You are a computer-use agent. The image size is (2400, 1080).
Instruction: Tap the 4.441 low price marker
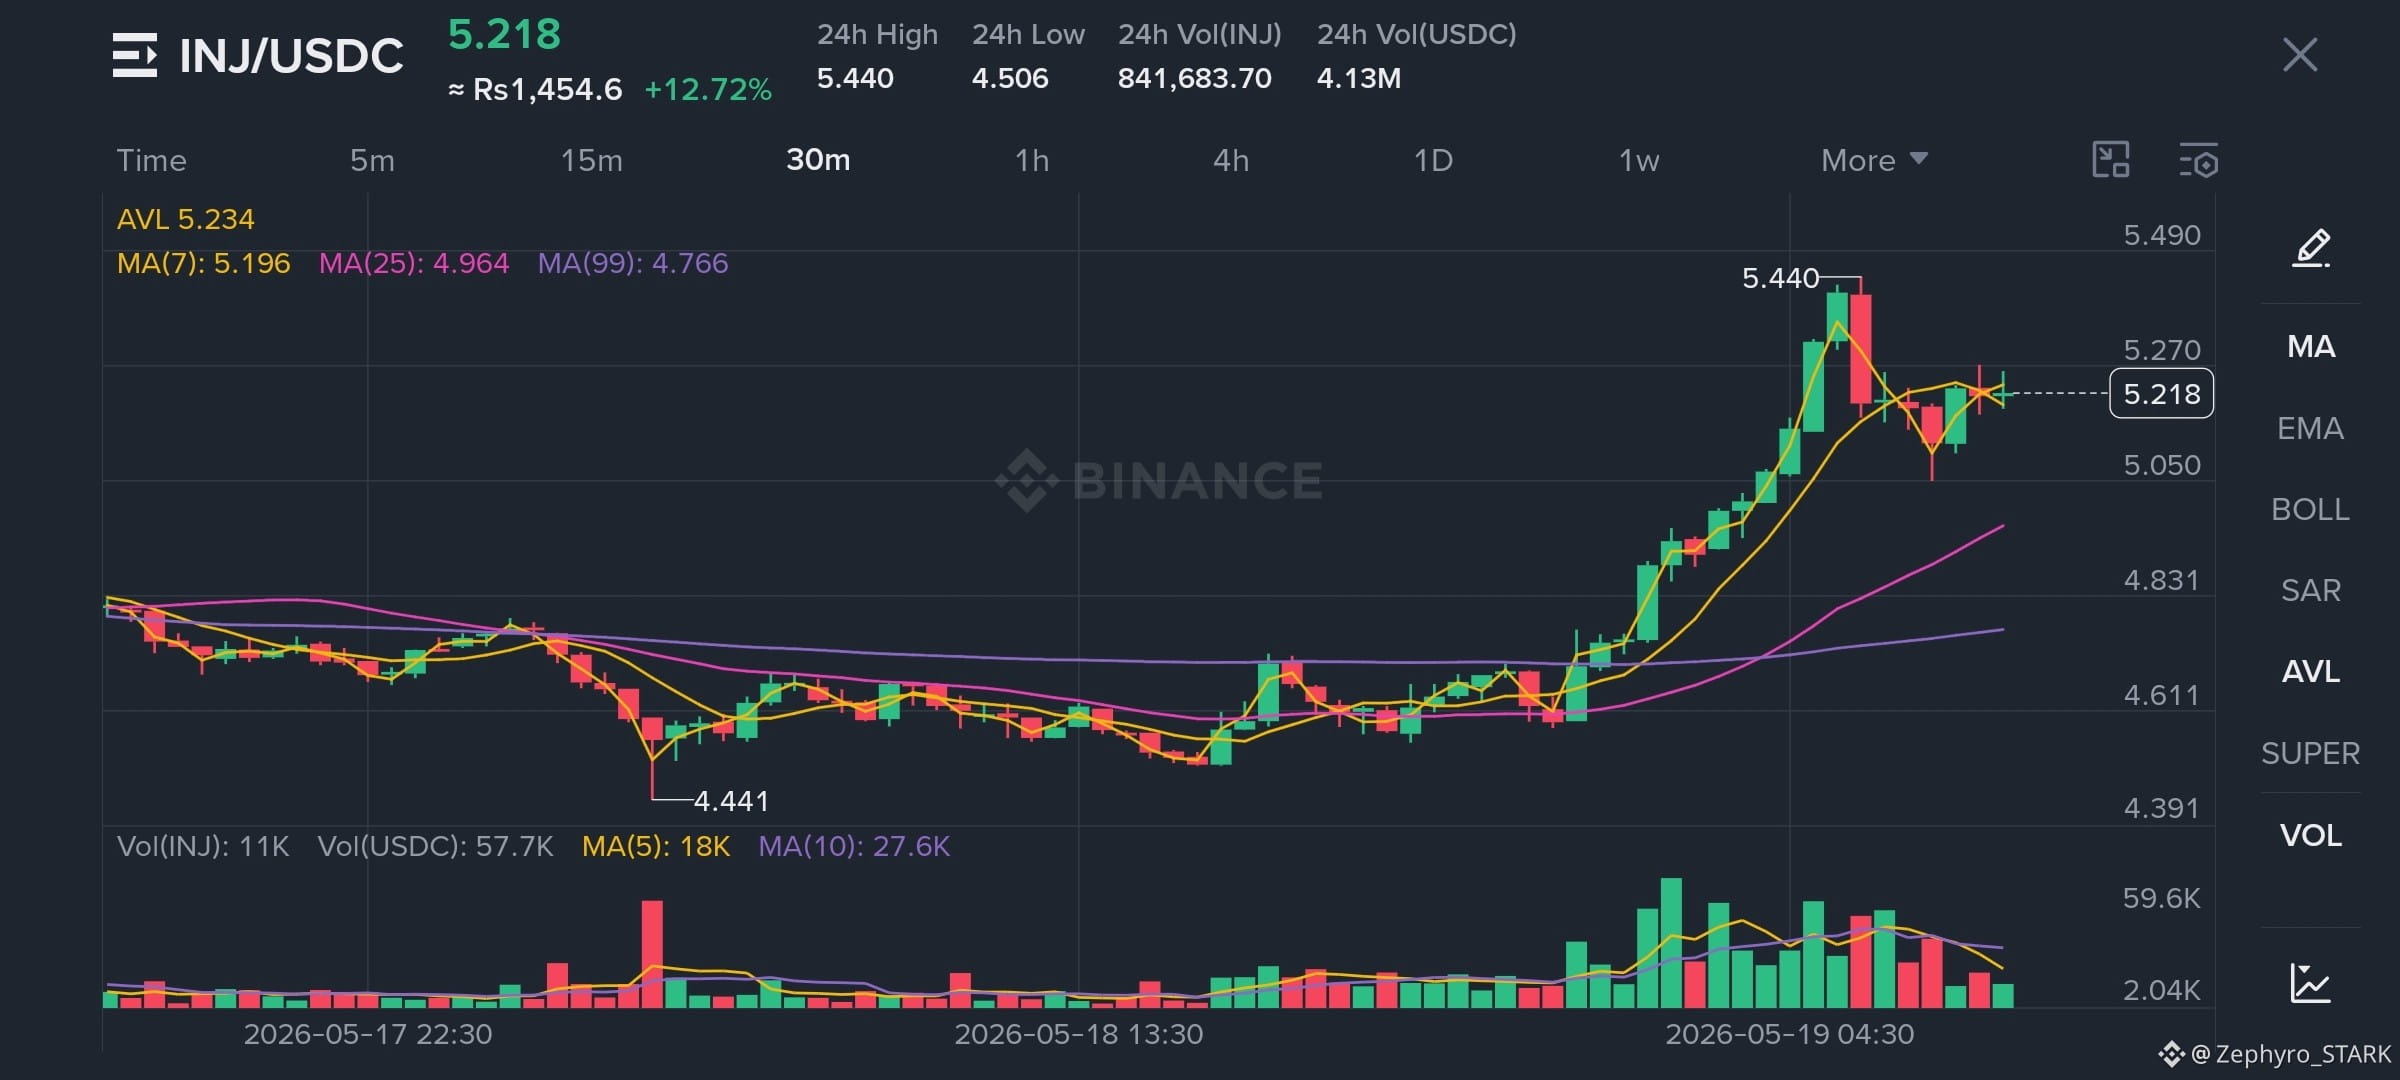[731, 801]
